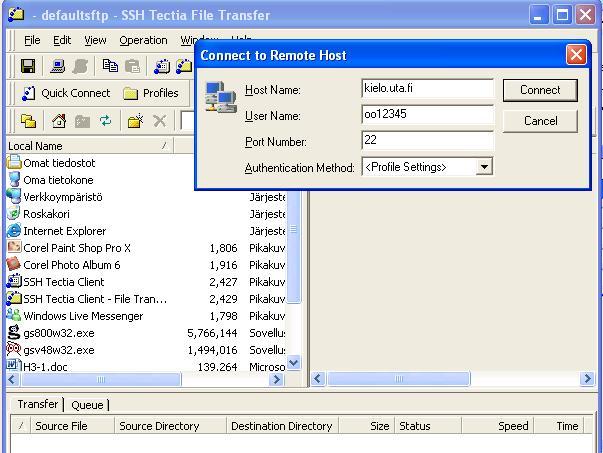
Task: Click the gs800w32.exe ghostscript icon
Action: [x=14, y=332]
